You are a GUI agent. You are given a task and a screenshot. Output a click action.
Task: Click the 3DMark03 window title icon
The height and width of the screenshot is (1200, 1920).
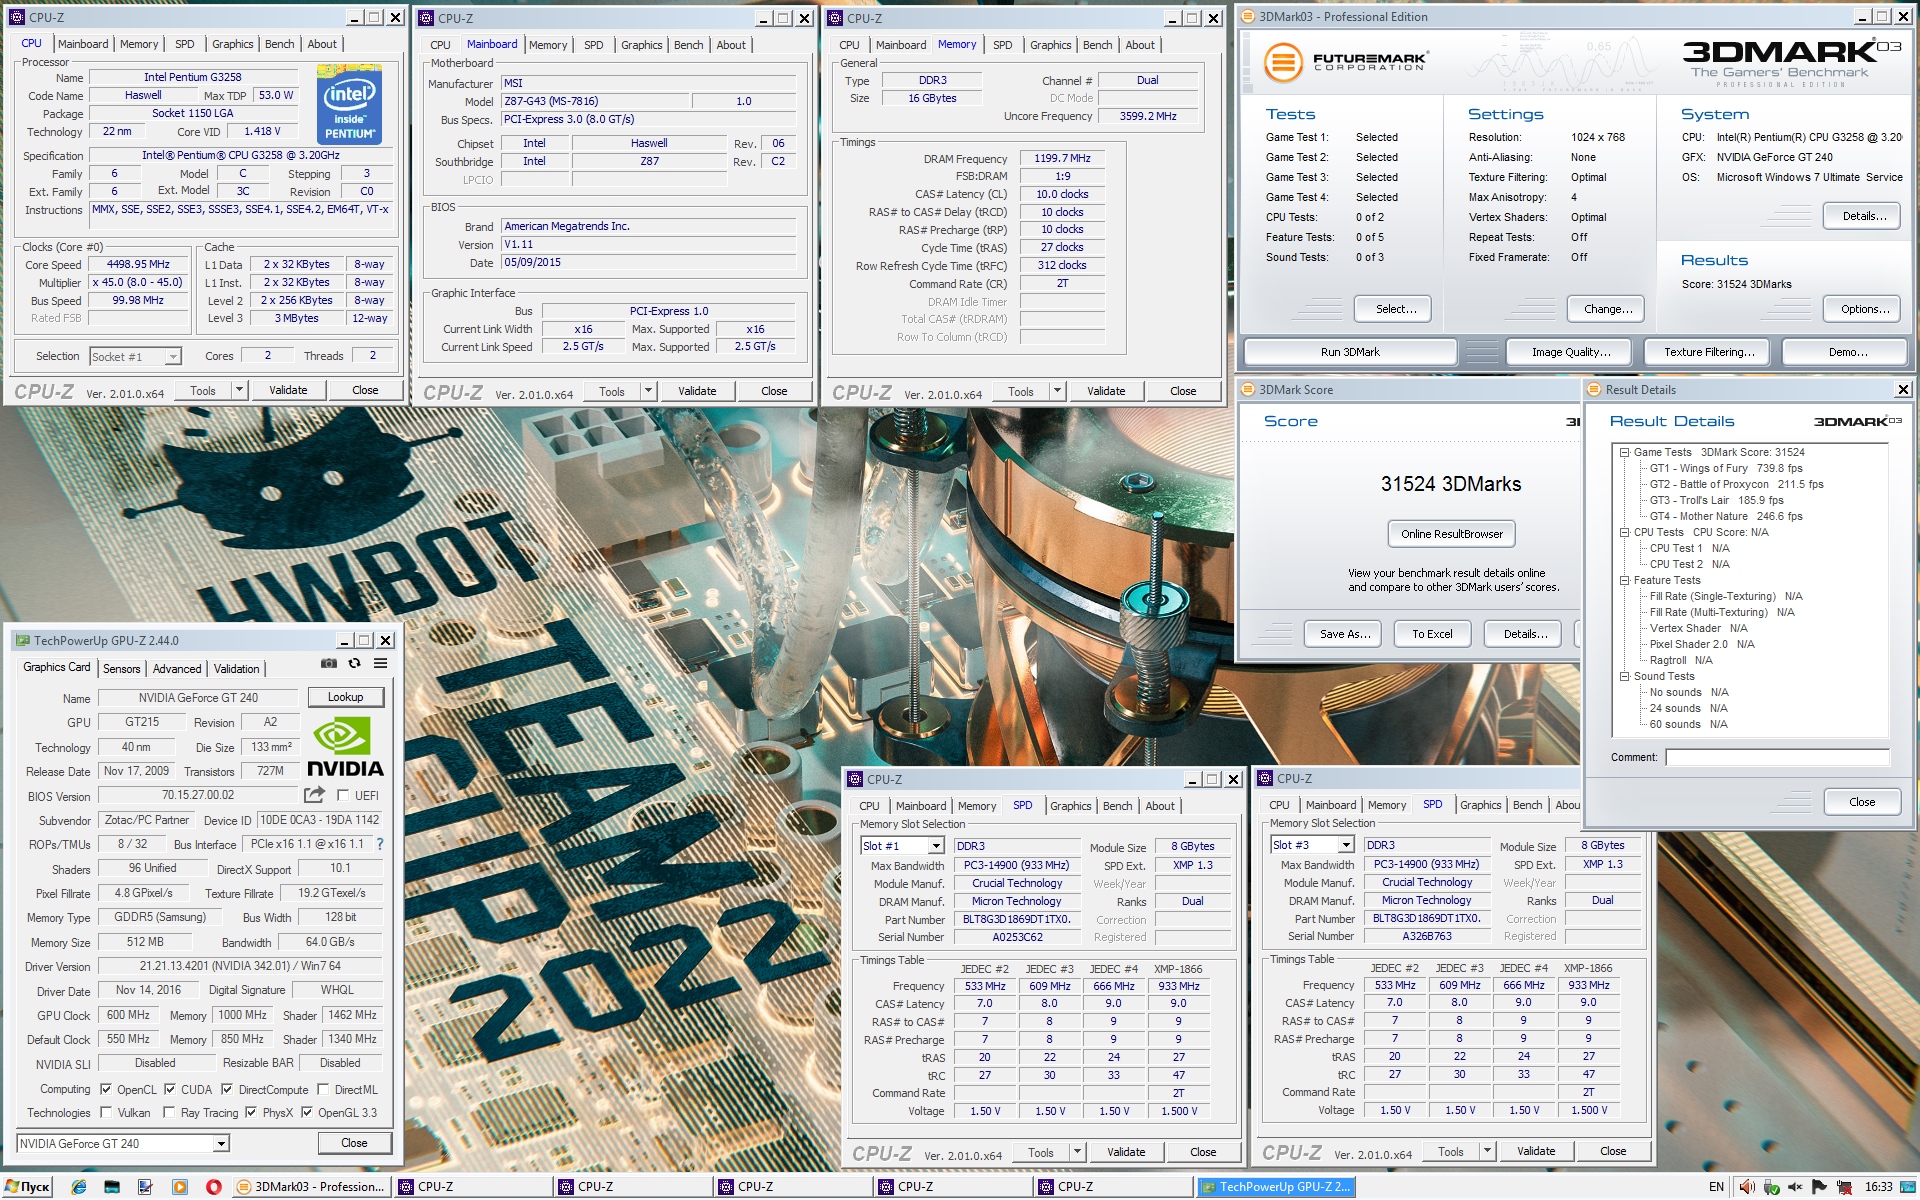point(1248,16)
